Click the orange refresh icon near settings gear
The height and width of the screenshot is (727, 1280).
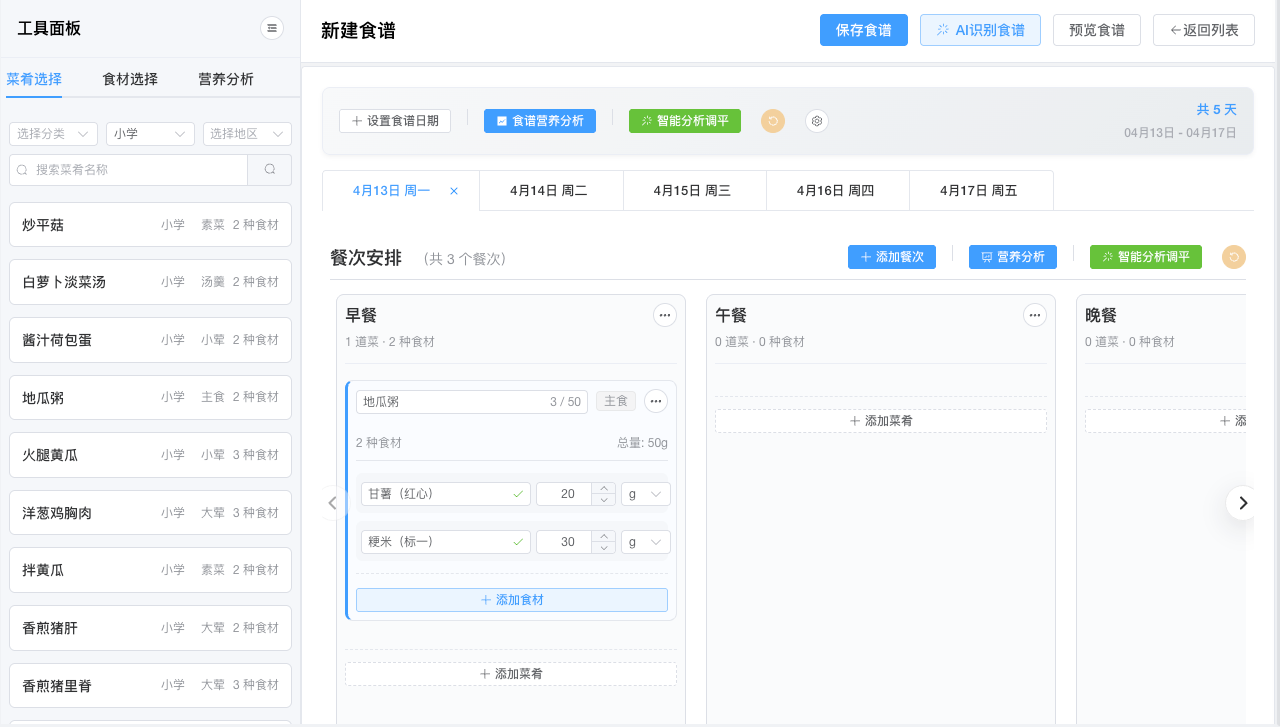773,121
